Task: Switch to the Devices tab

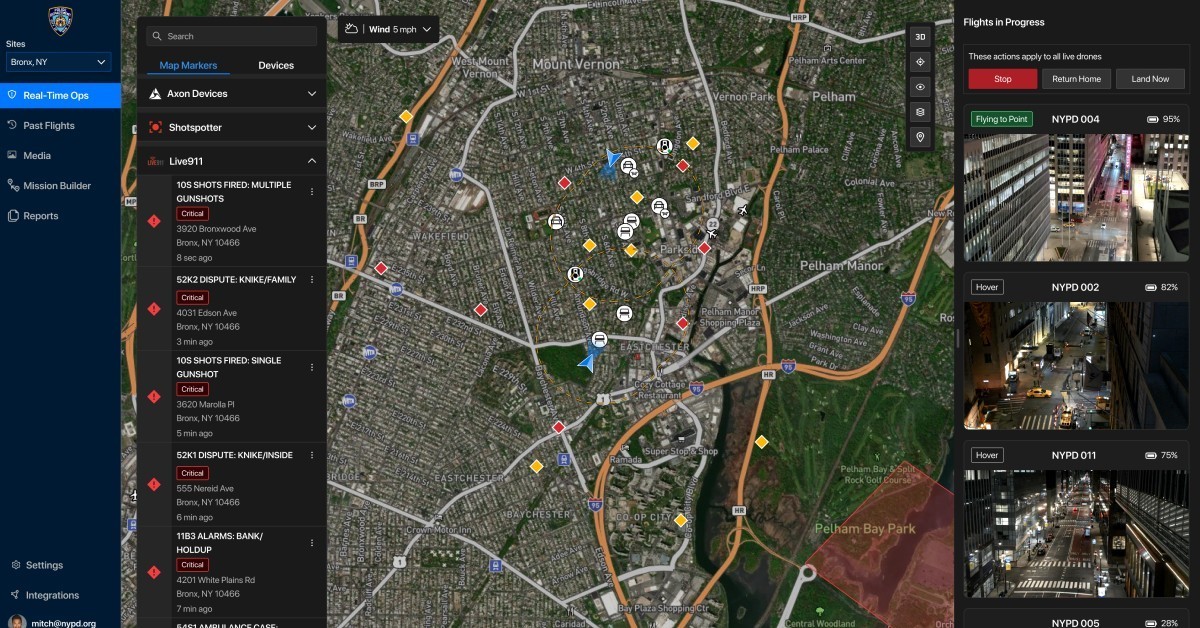Action: (x=275, y=65)
